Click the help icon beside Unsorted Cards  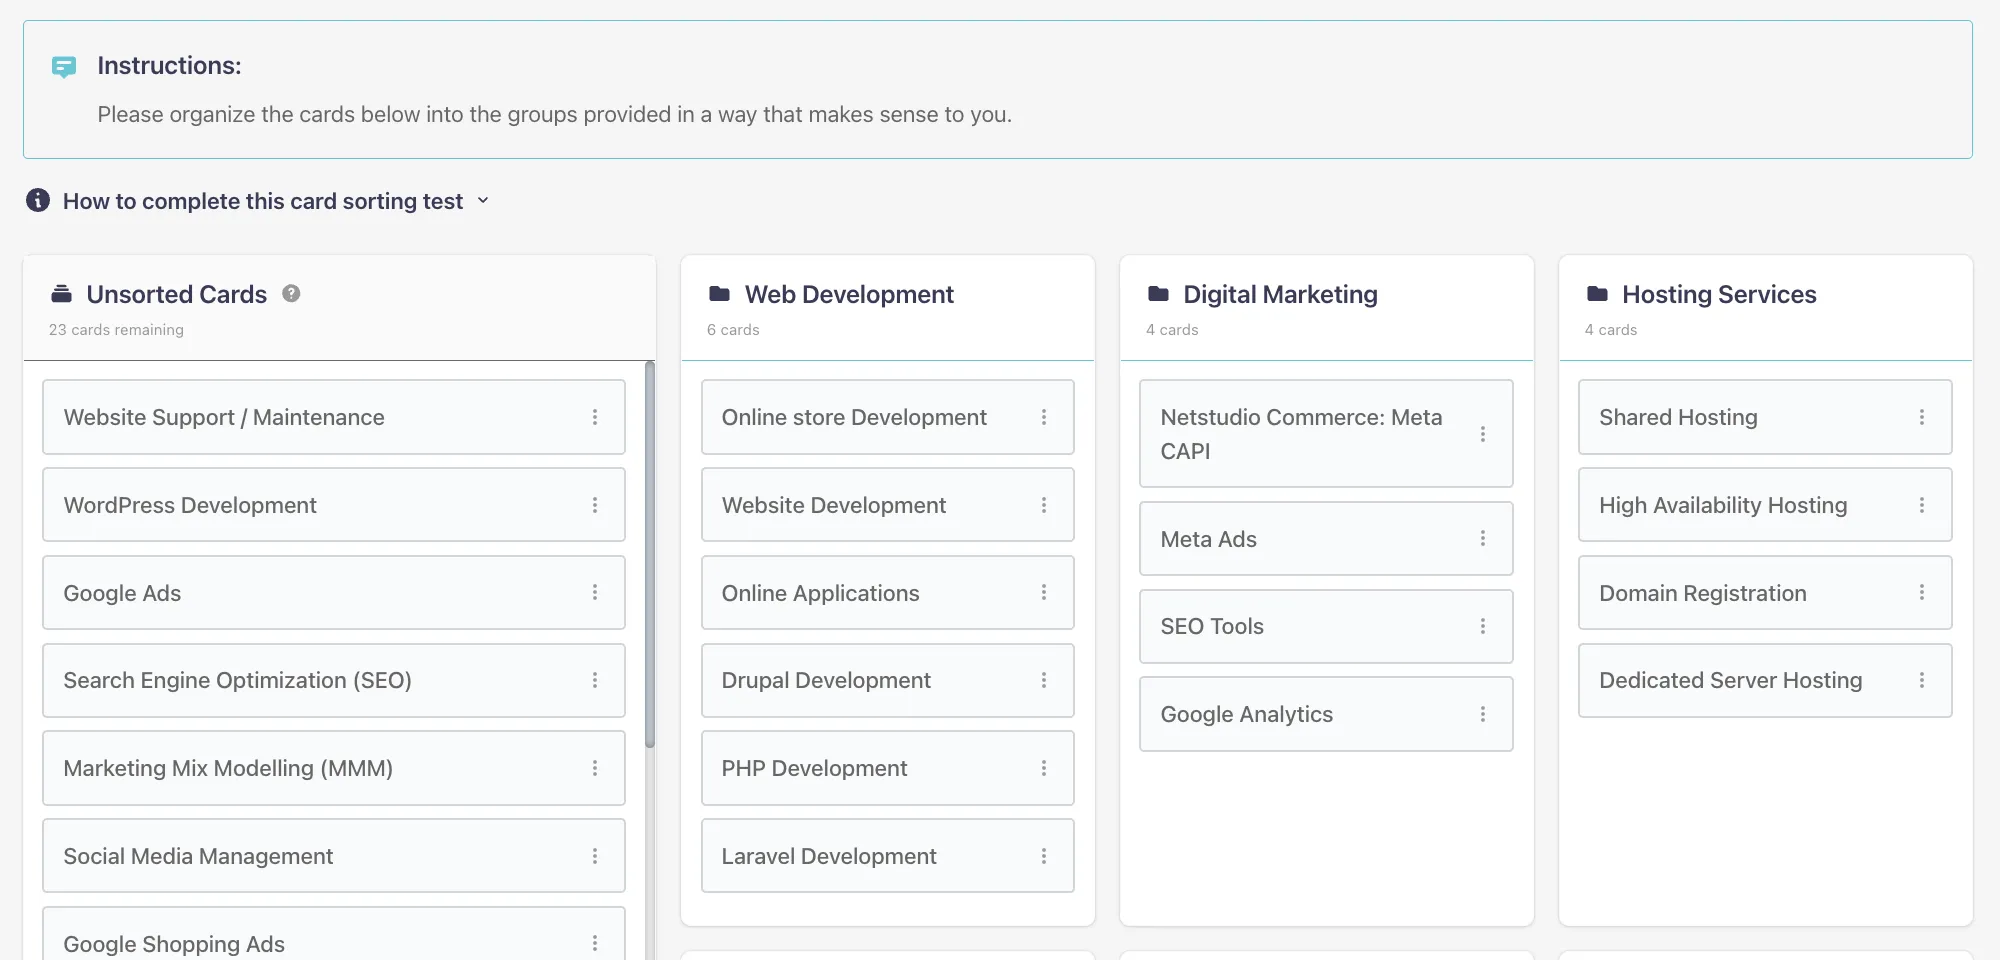[291, 293]
